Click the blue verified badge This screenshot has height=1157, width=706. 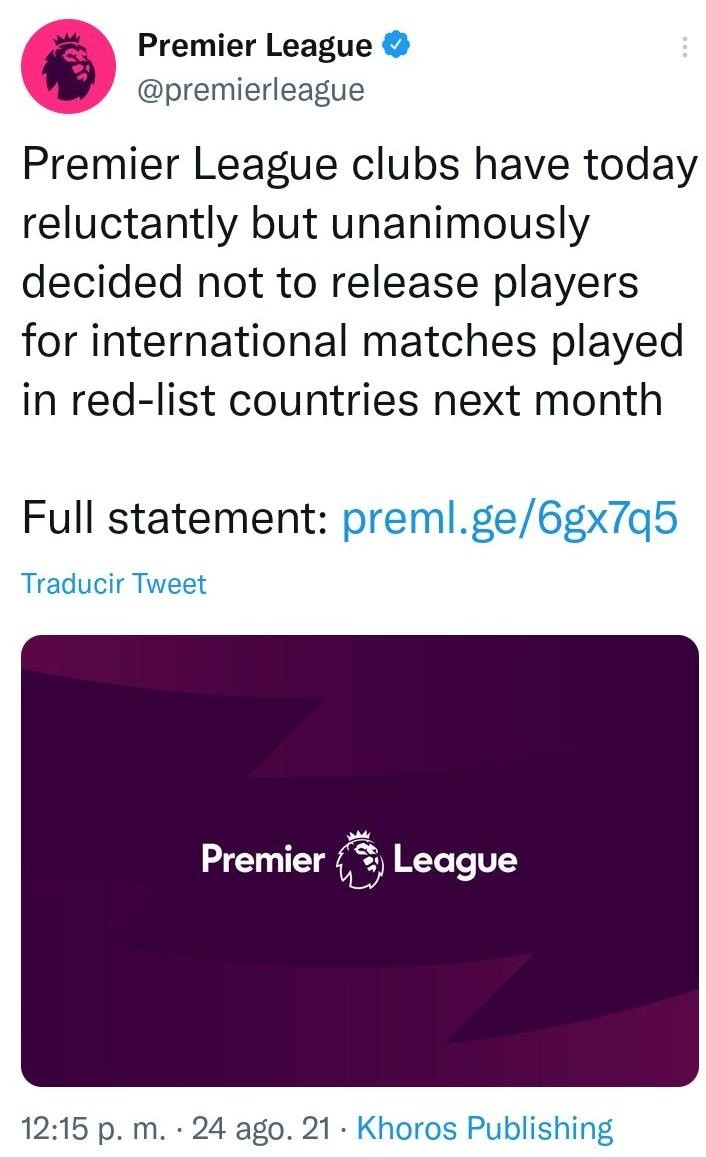point(394,45)
